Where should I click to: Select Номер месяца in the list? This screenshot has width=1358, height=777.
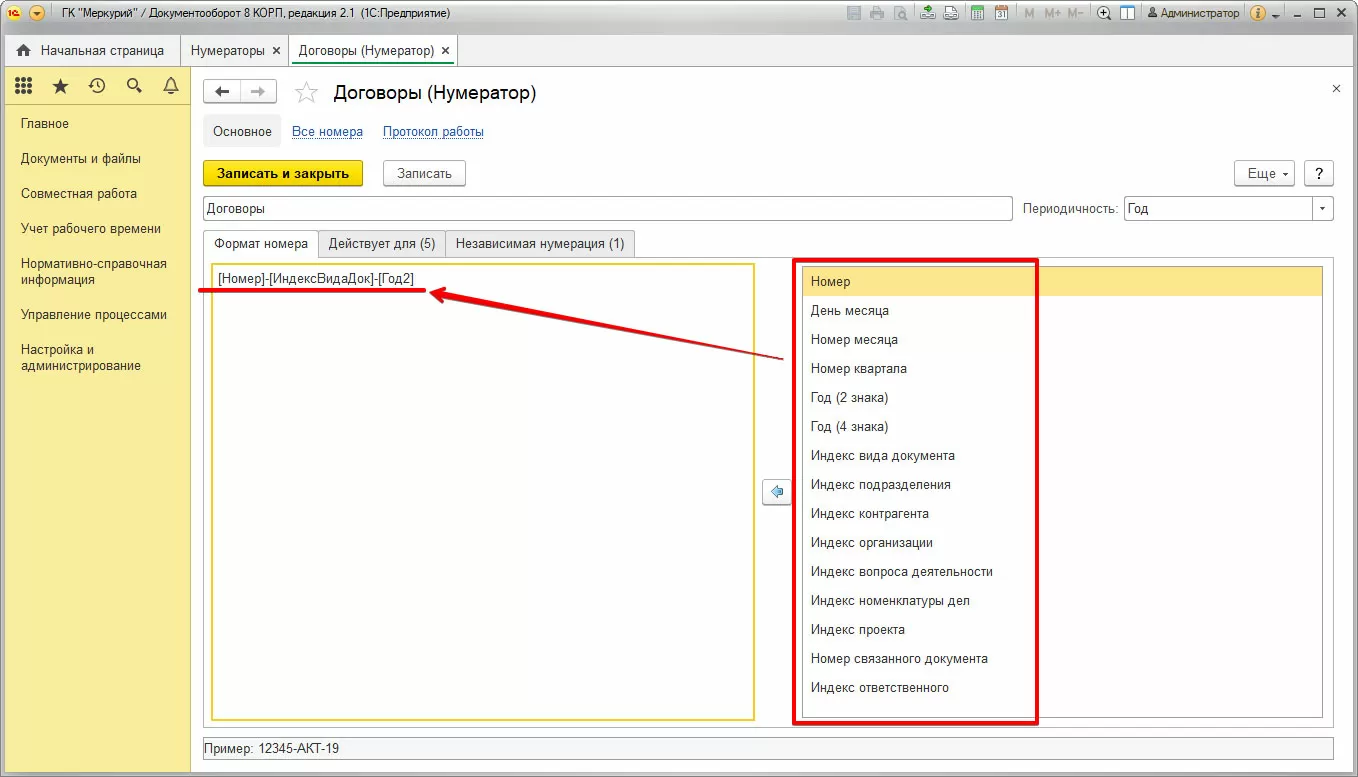1063,340
